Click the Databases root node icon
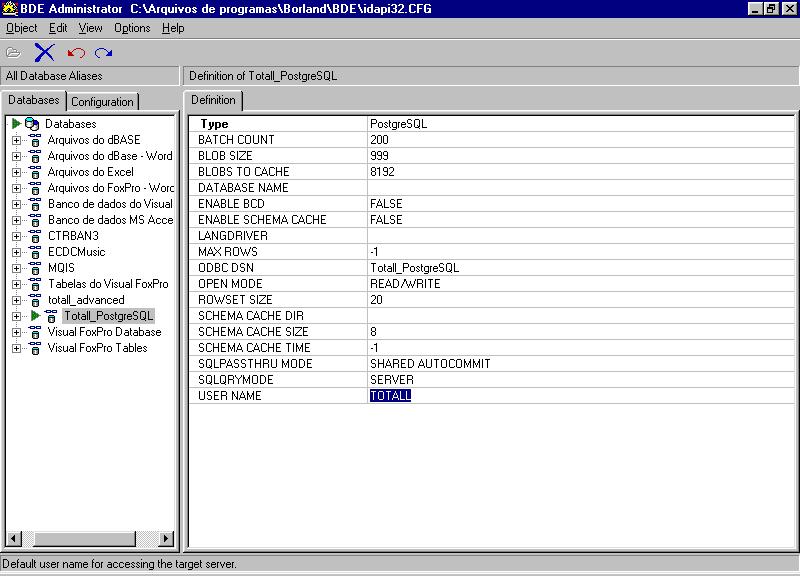 click(32, 123)
